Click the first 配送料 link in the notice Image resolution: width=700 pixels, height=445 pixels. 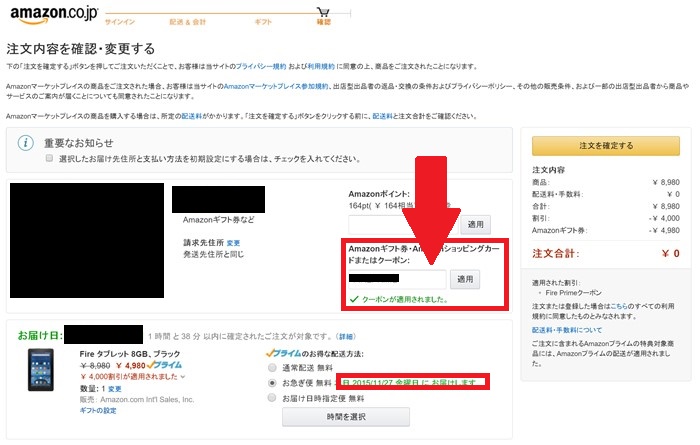(x=192, y=116)
